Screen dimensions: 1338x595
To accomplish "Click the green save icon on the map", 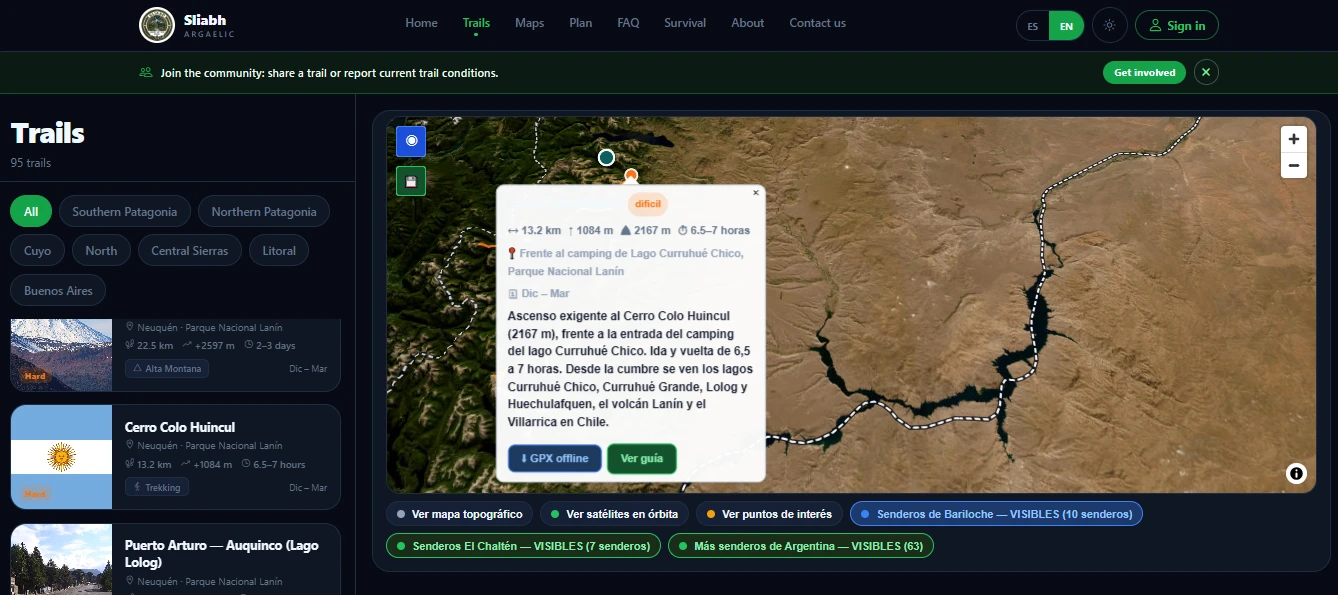I will pyautogui.click(x=411, y=181).
